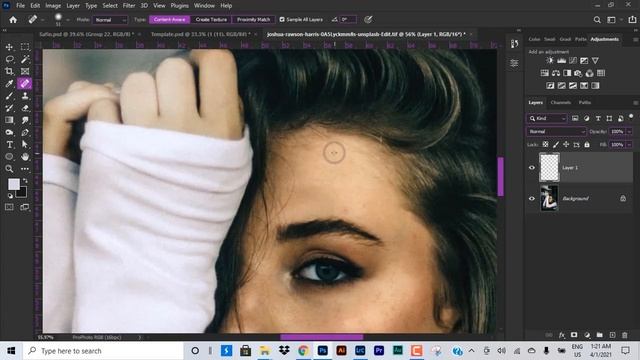Select the Clone Stamp tool
Screen dimensions: 640x360
[25, 96]
